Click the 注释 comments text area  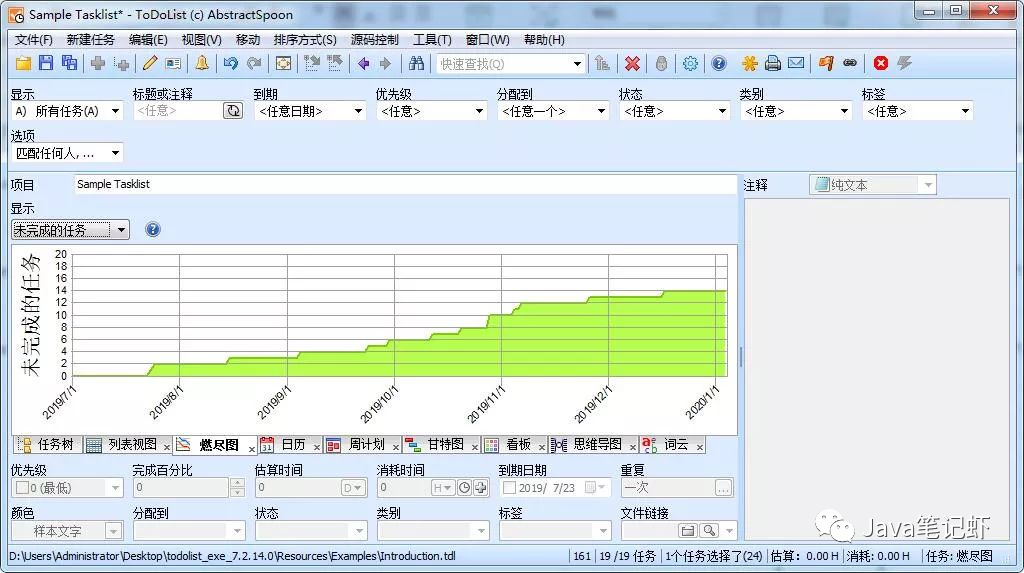(877, 372)
